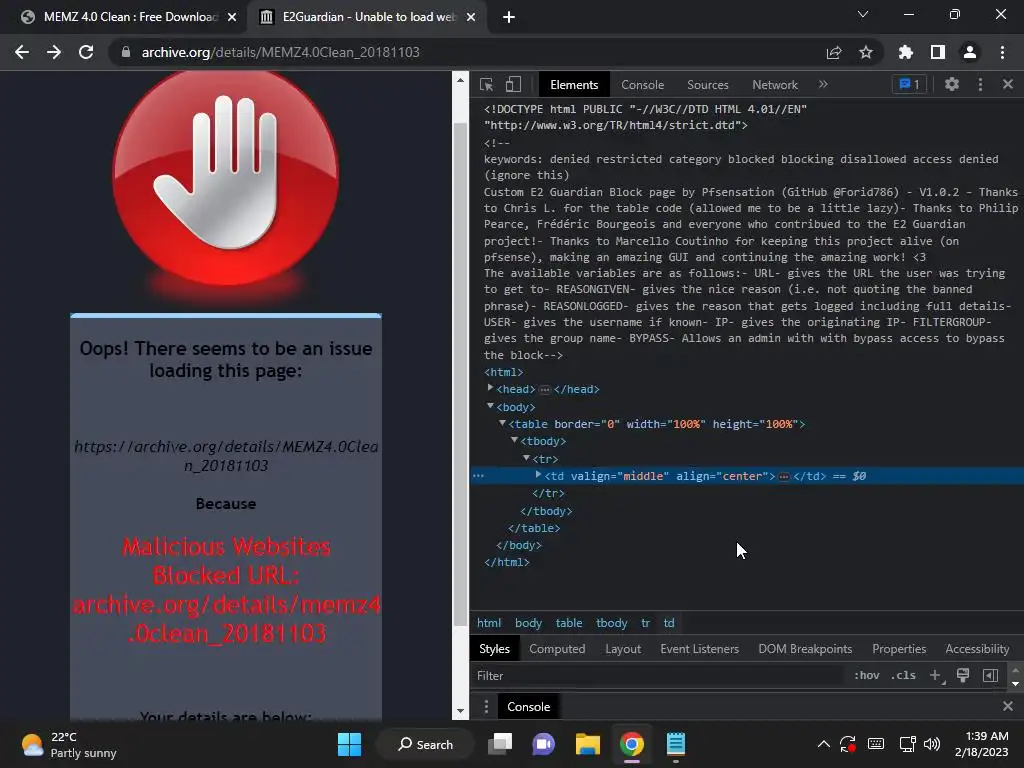The width and height of the screenshot is (1024, 768).
Task: Open the Layout pane tab
Action: tap(622, 649)
